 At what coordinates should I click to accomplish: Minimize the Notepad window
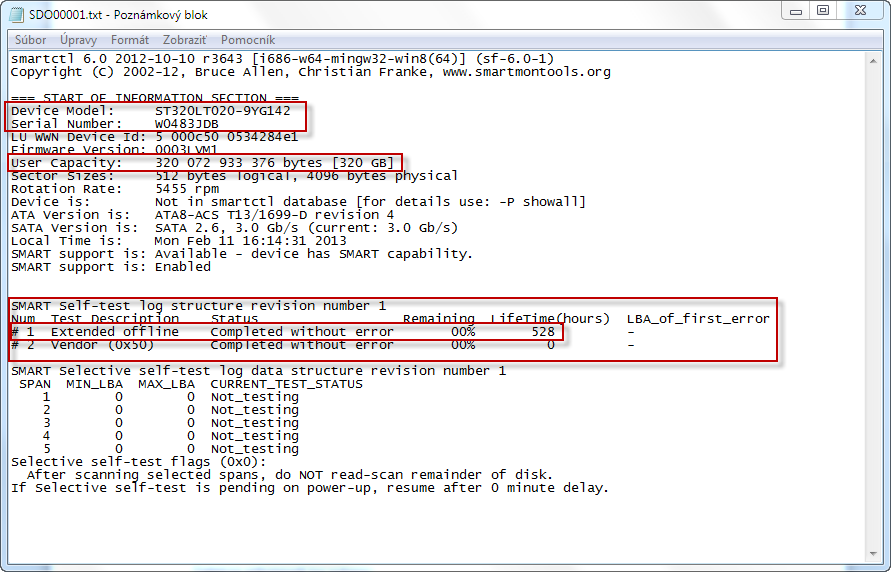796,11
